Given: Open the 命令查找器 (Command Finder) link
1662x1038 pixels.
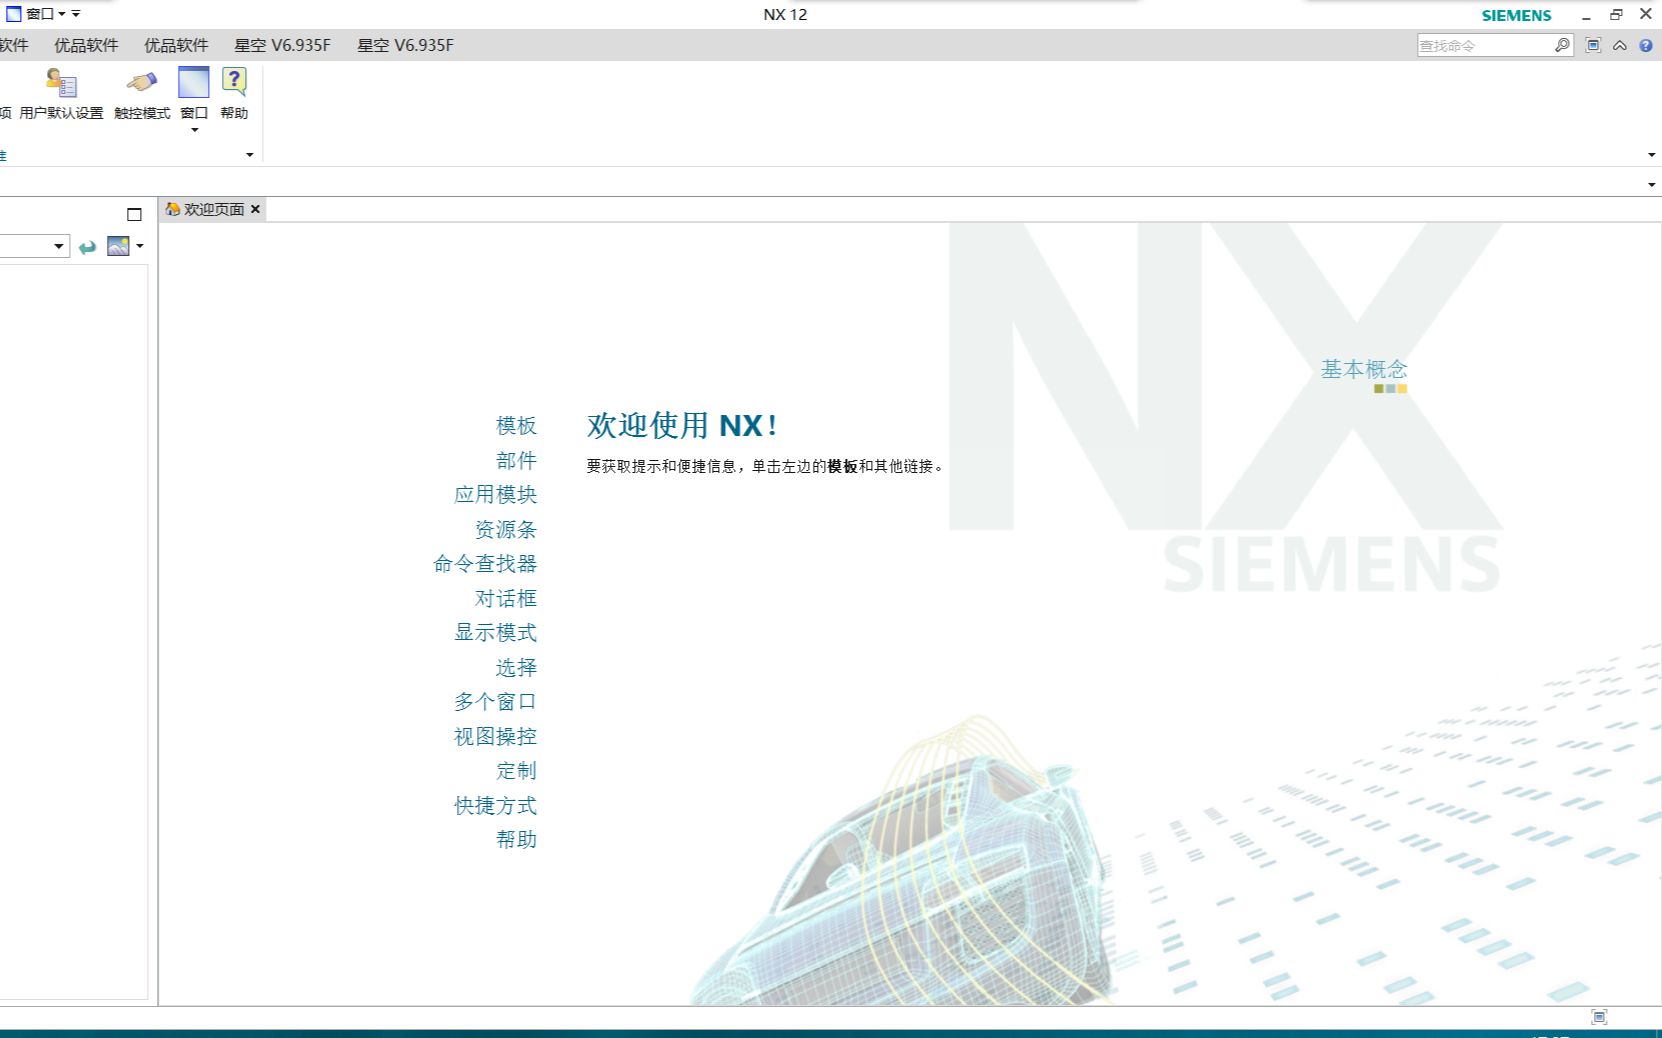Looking at the screenshot, I should coord(487,563).
